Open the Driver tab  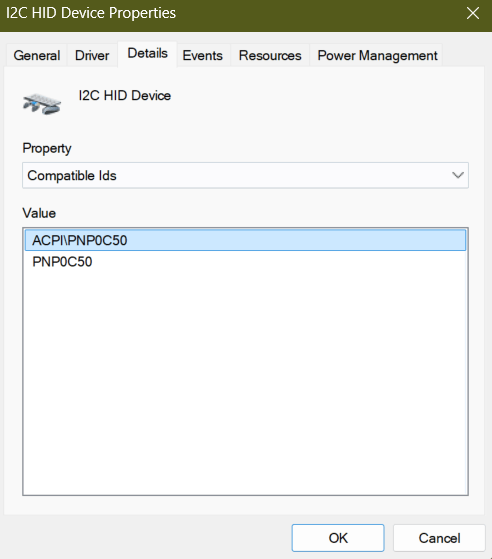92,56
